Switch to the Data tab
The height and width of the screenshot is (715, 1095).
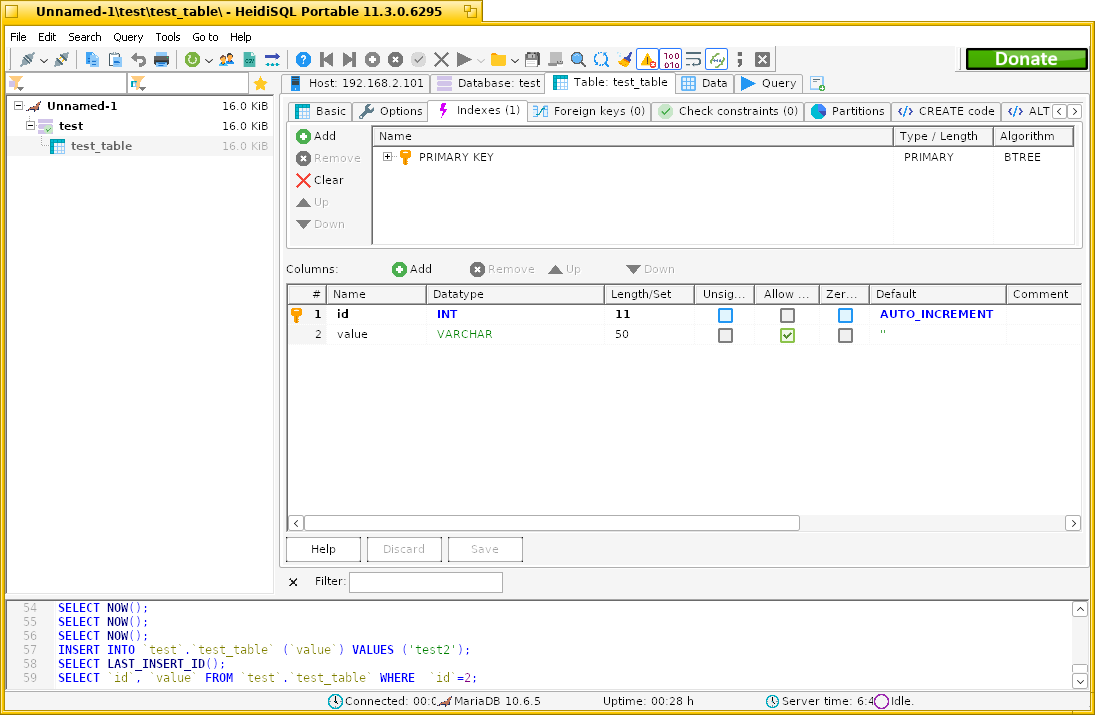coord(705,83)
